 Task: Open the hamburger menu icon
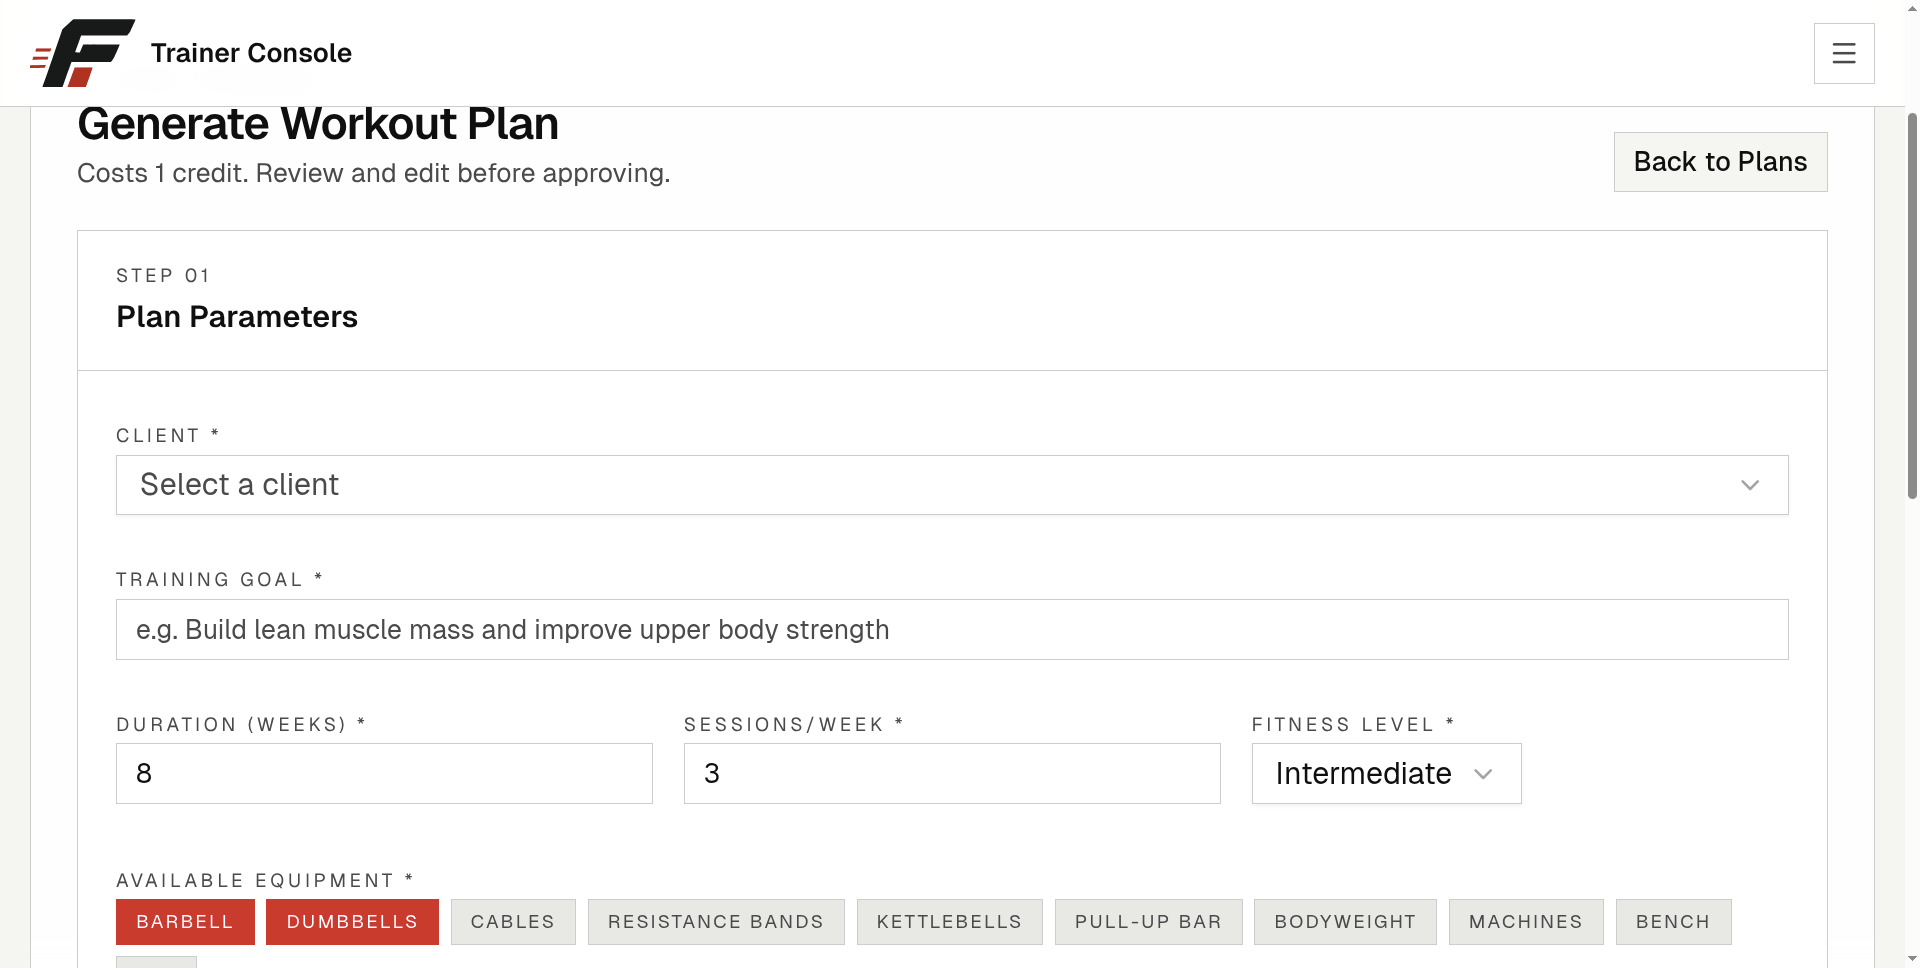click(1844, 53)
